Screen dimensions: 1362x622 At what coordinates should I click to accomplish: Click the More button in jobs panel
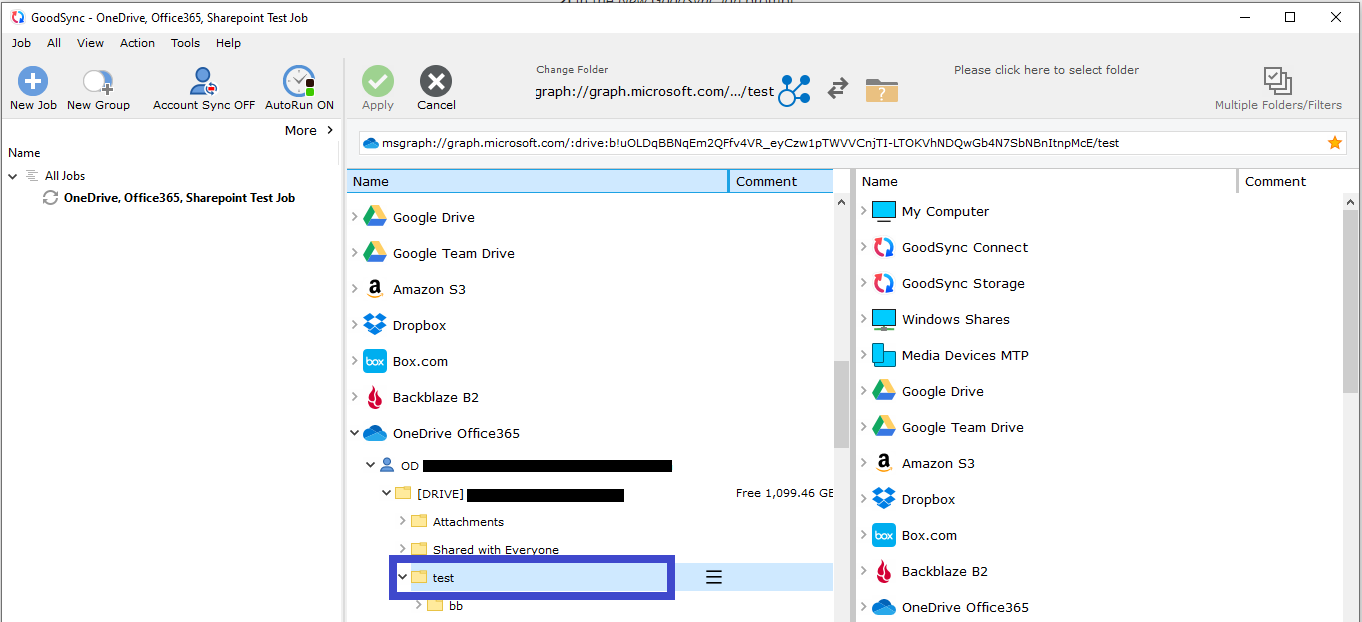pos(308,130)
